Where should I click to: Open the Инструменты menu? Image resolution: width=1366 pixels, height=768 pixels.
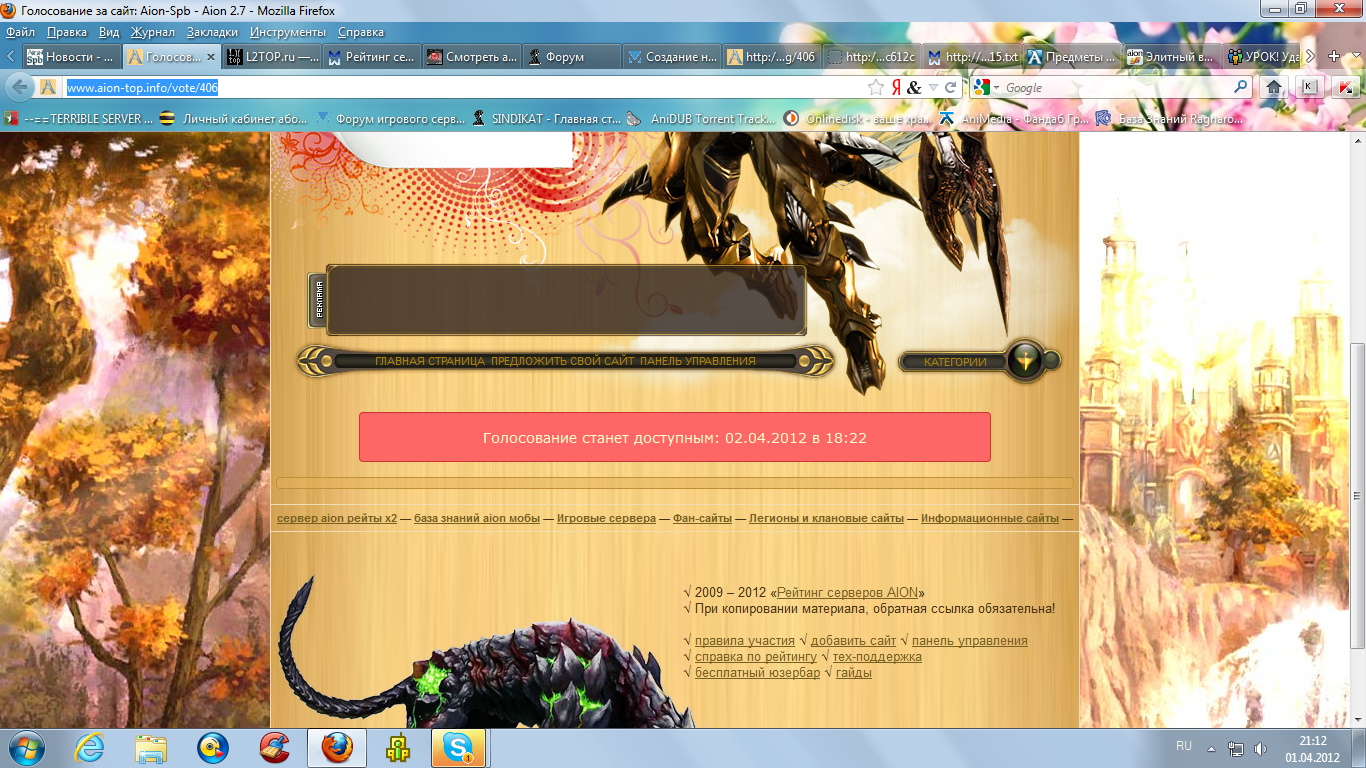tap(289, 32)
